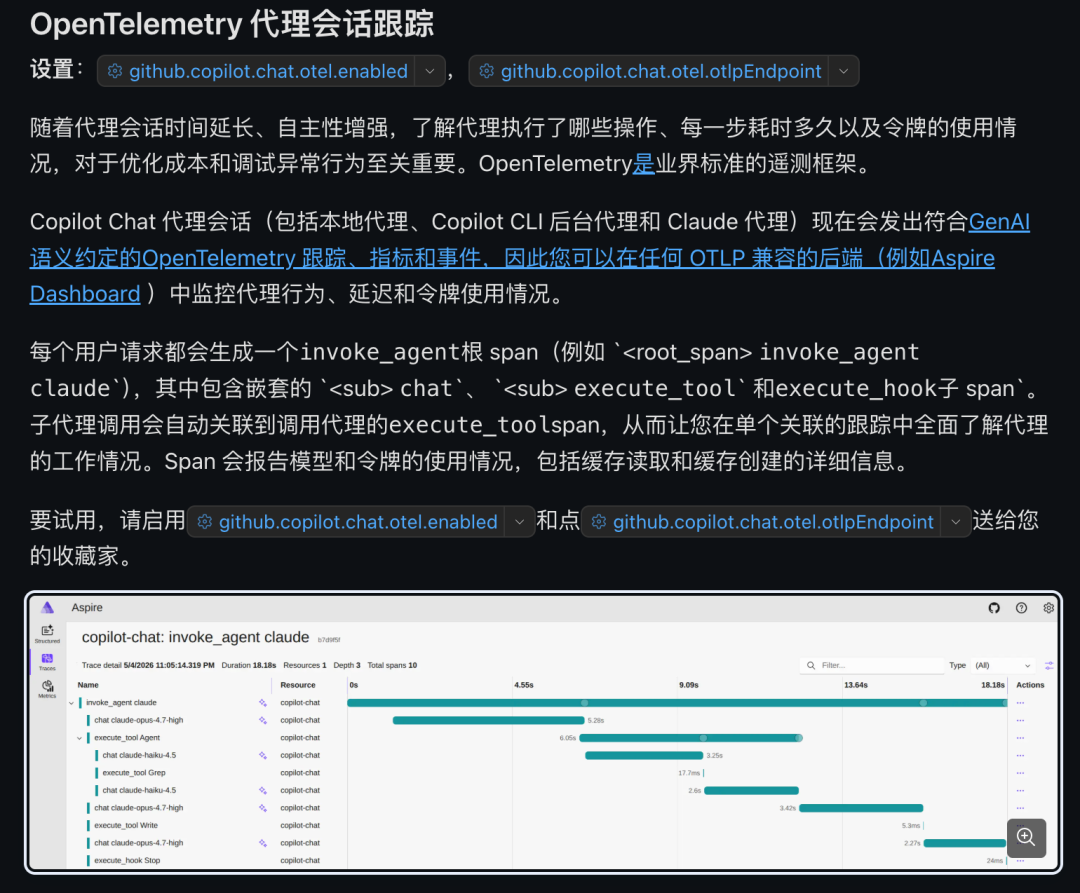This screenshot has height=893, width=1080.
Task: Click sparkle icon on first chat claude-opus-4.7-high row
Action: coord(262,720)
